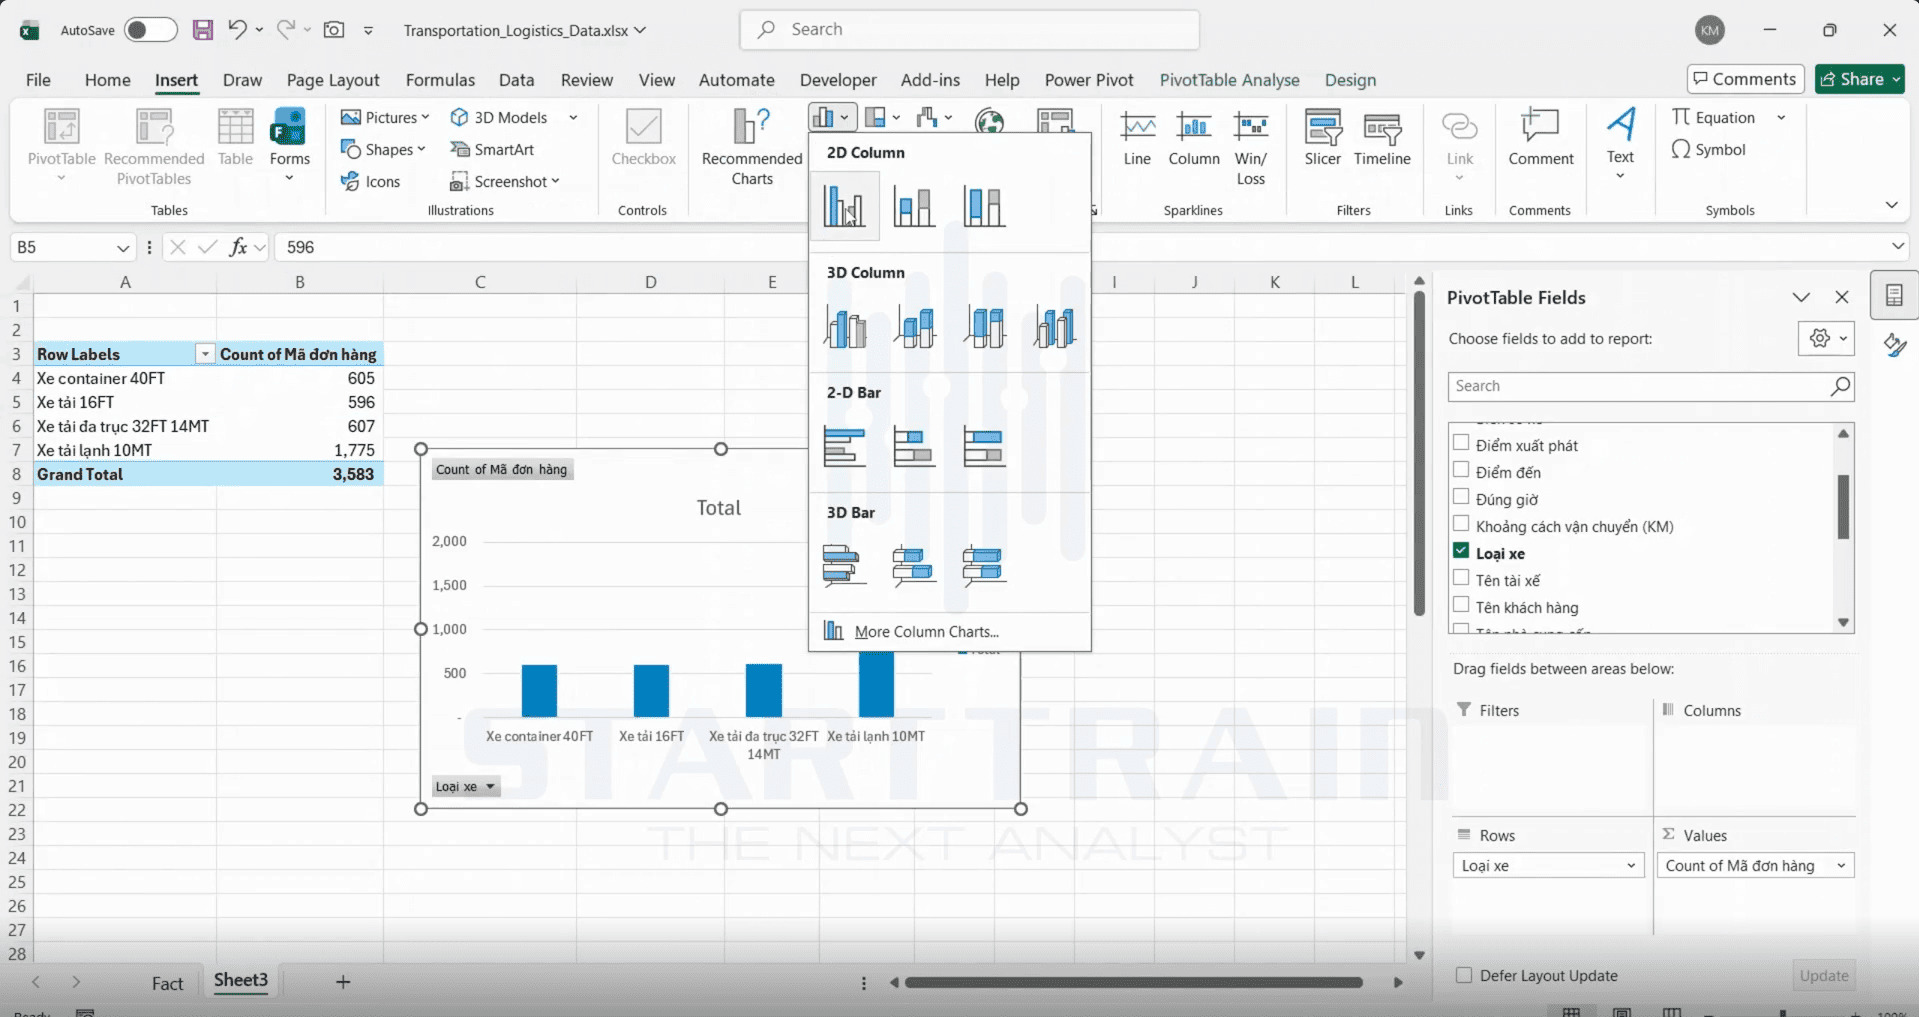Click the horizontal sheet scrollbar
1919x1017 pixels.
(1133, 983)
